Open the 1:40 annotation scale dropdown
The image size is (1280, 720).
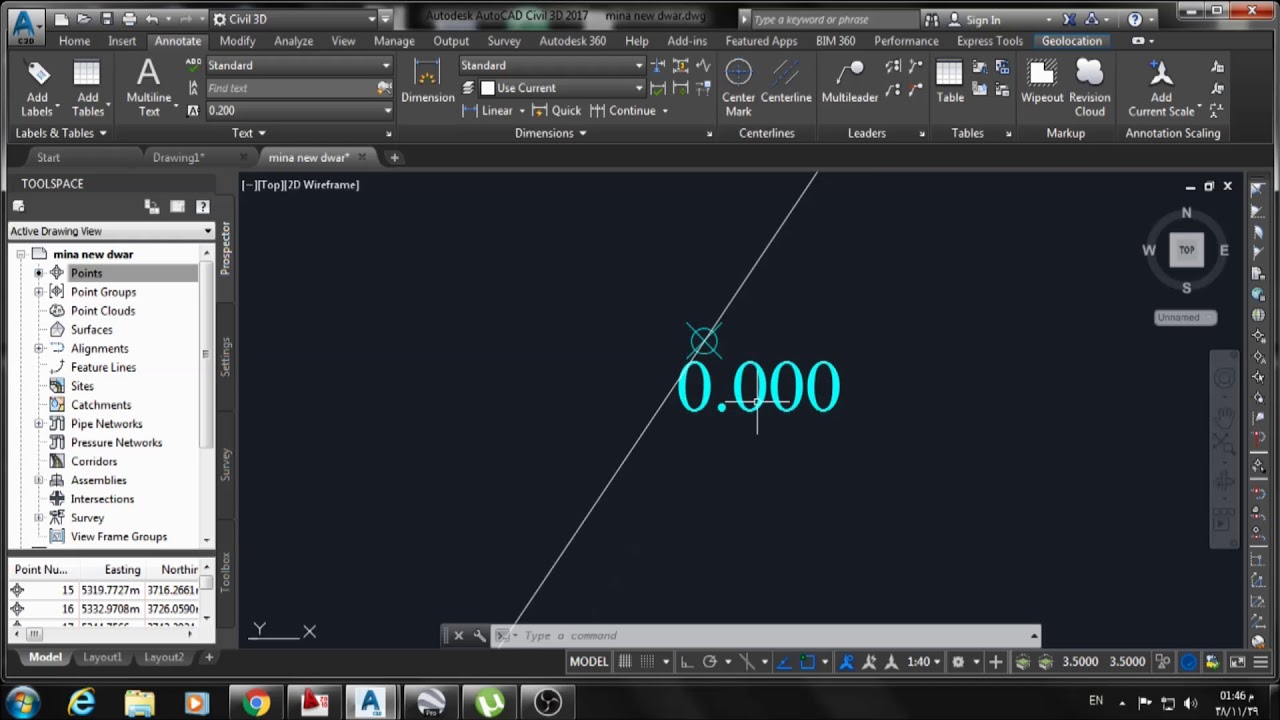[x=924, y=662]
